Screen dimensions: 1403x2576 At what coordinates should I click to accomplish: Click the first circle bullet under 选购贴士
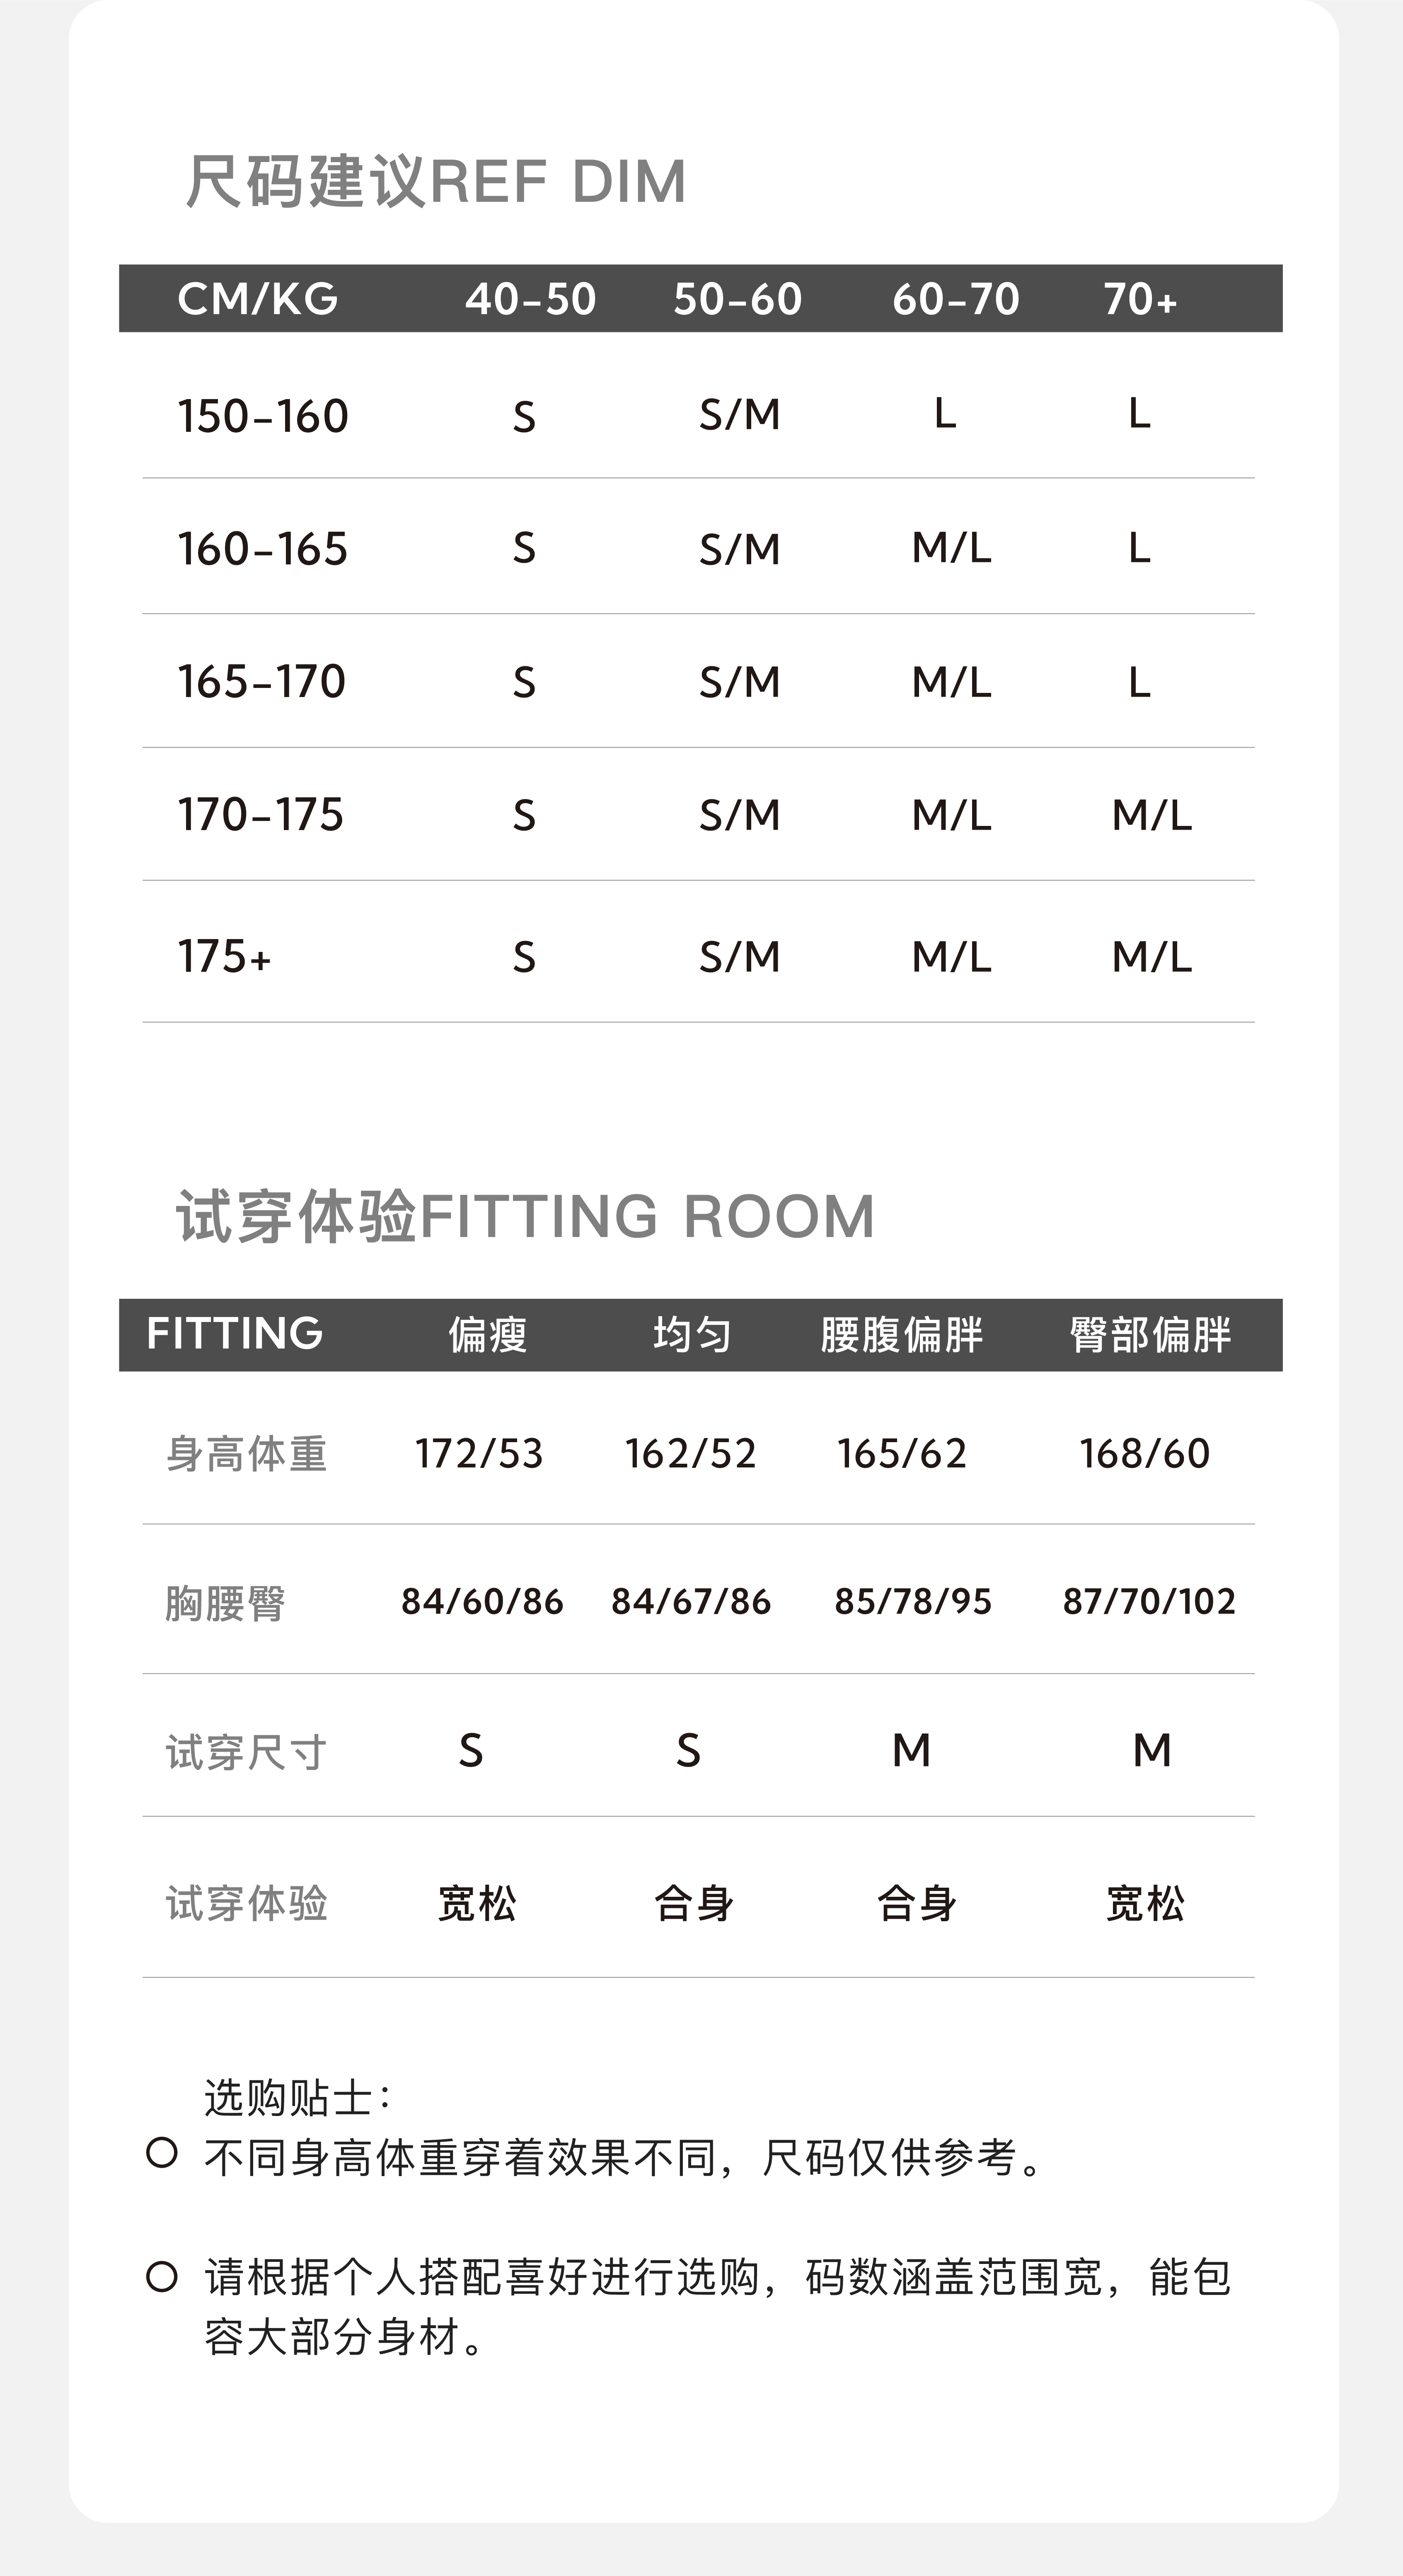point(162,2153)
